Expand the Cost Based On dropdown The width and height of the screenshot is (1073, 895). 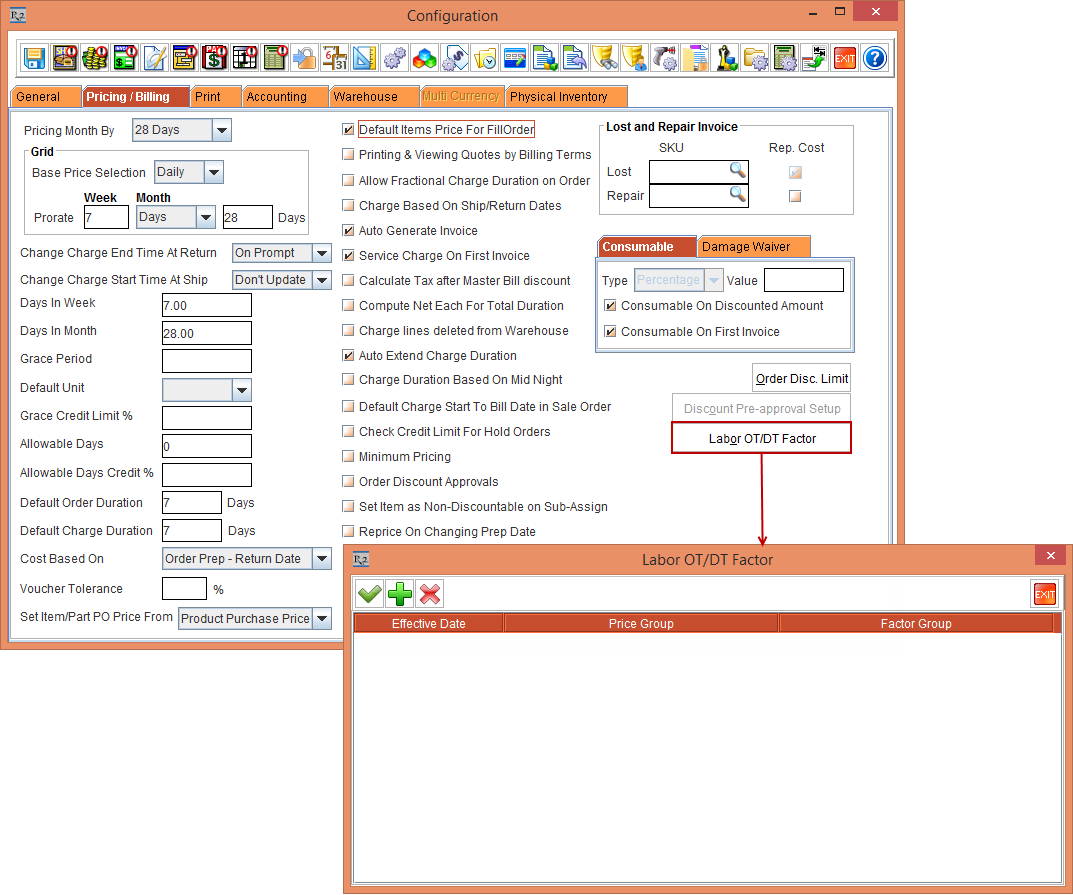321,558
